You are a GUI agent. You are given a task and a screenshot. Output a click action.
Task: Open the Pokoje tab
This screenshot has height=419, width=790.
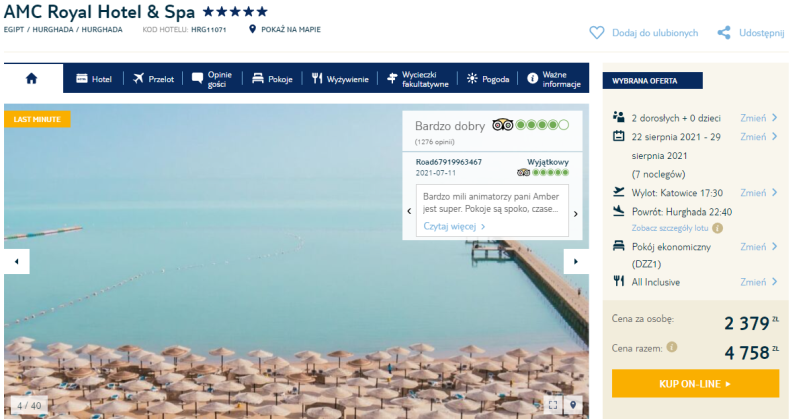[x=272, y=79]
